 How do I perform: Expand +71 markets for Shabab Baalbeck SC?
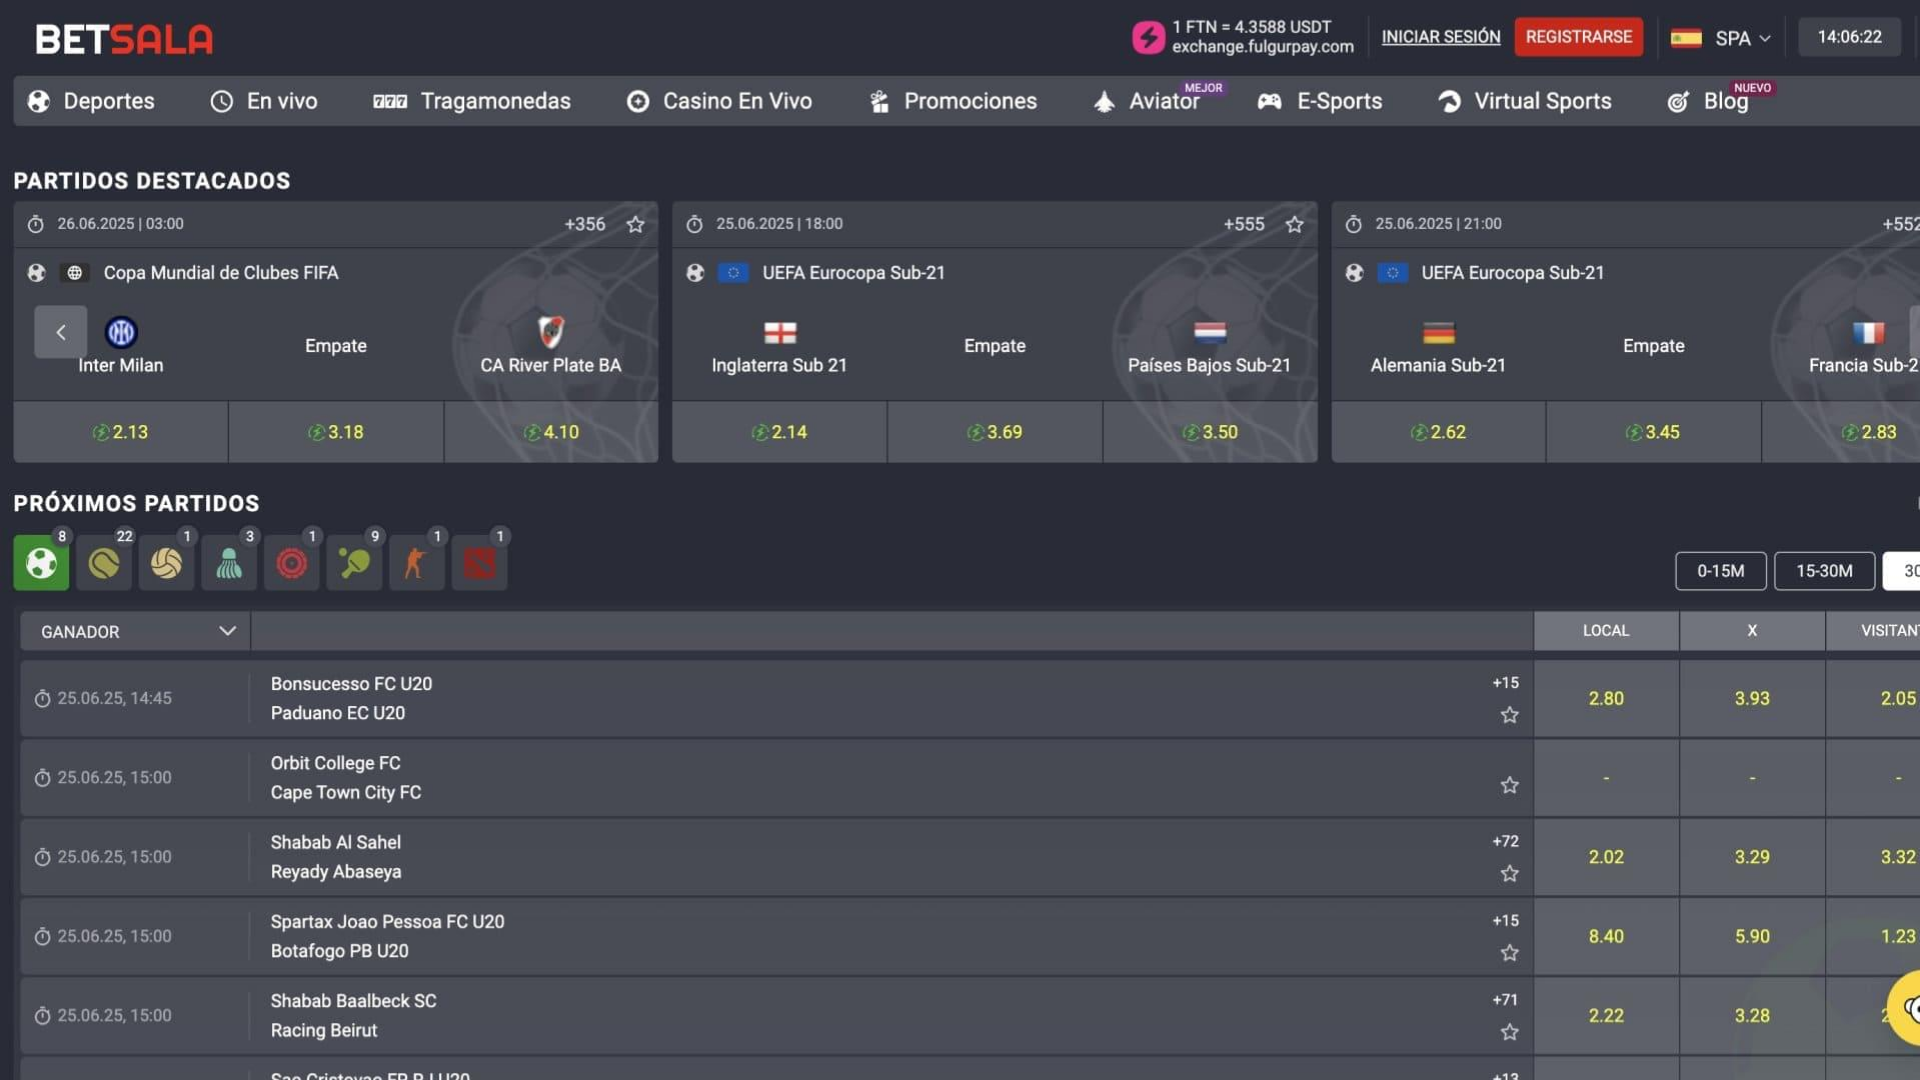(x=1505, y=999)
